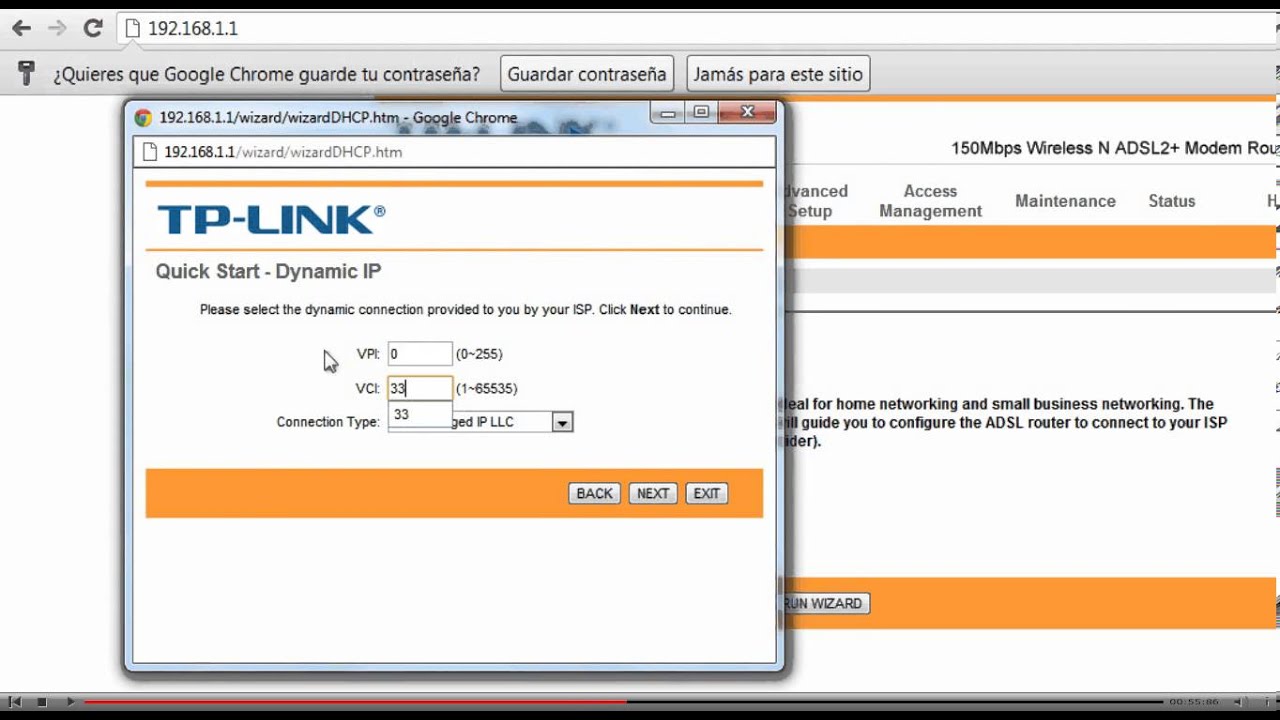Click the video play control
This screenshot has width=1280, height=720.
coord(70,703)
